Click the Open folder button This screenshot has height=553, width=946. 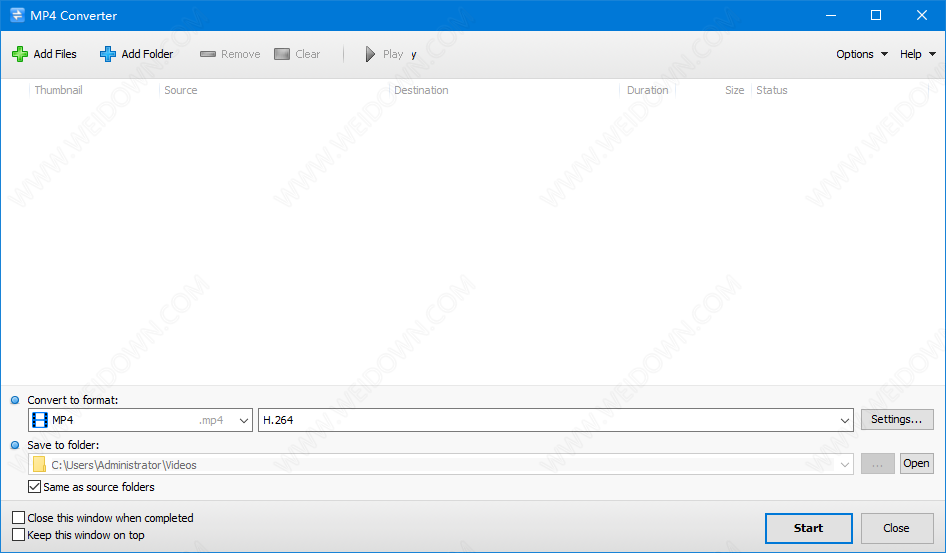(916, 463)
